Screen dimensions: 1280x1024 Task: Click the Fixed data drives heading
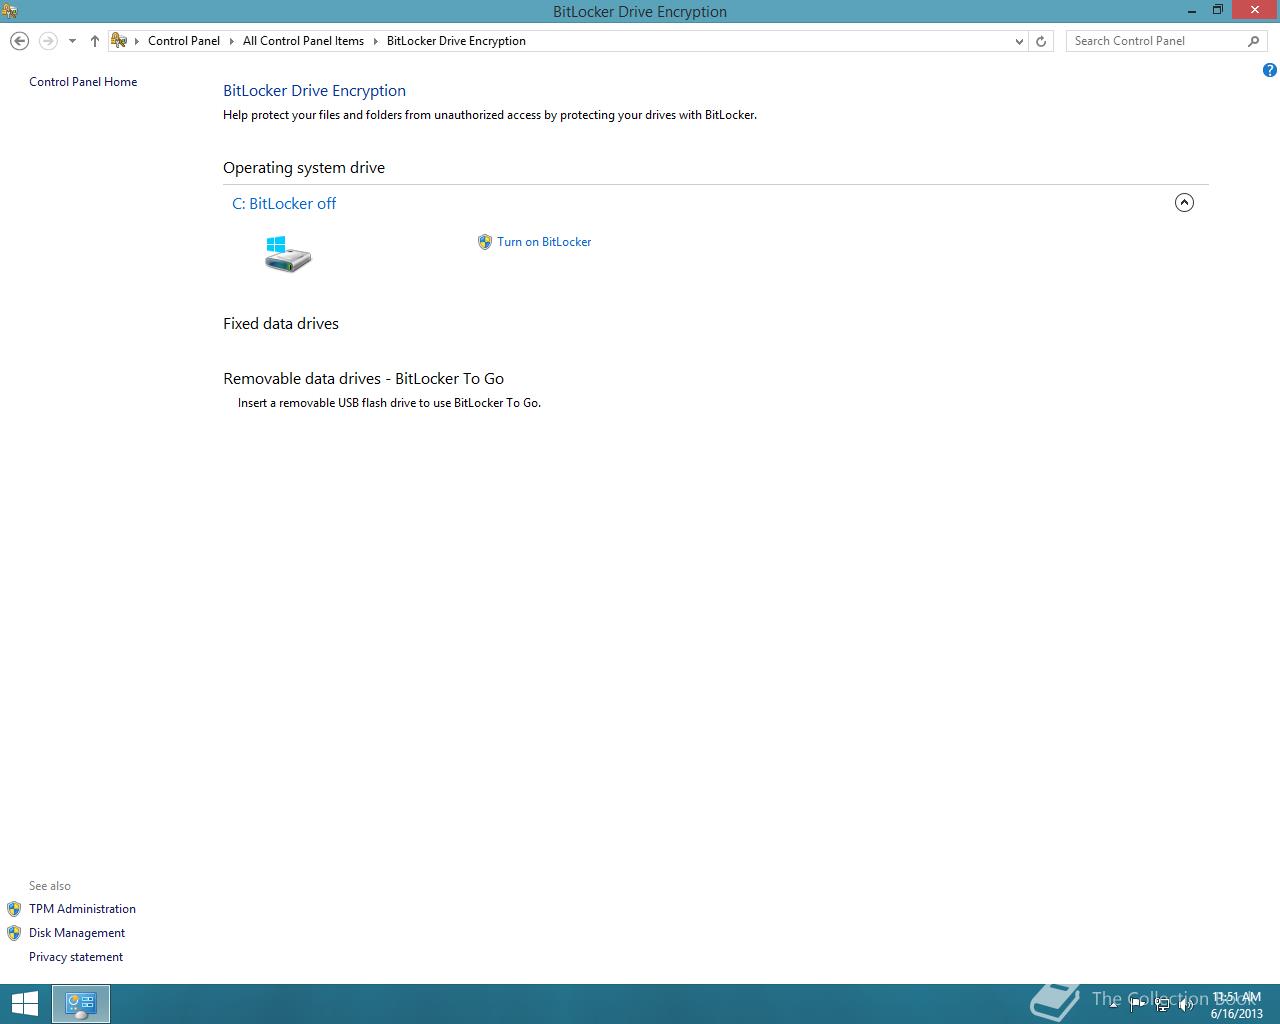pyautogui.click(x=281, y=324)
